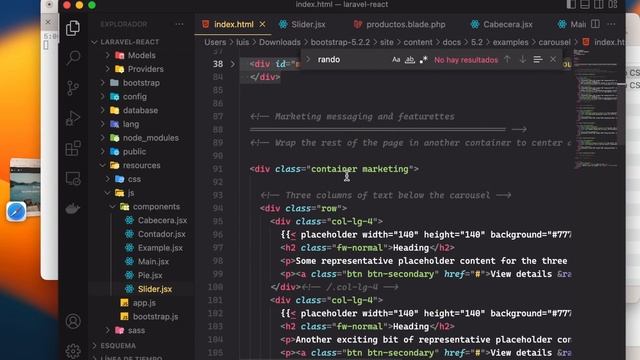The height and width of the screenshot is (360, 640).
Task: Split the editor to the right
Action: (x=596, y=24)
